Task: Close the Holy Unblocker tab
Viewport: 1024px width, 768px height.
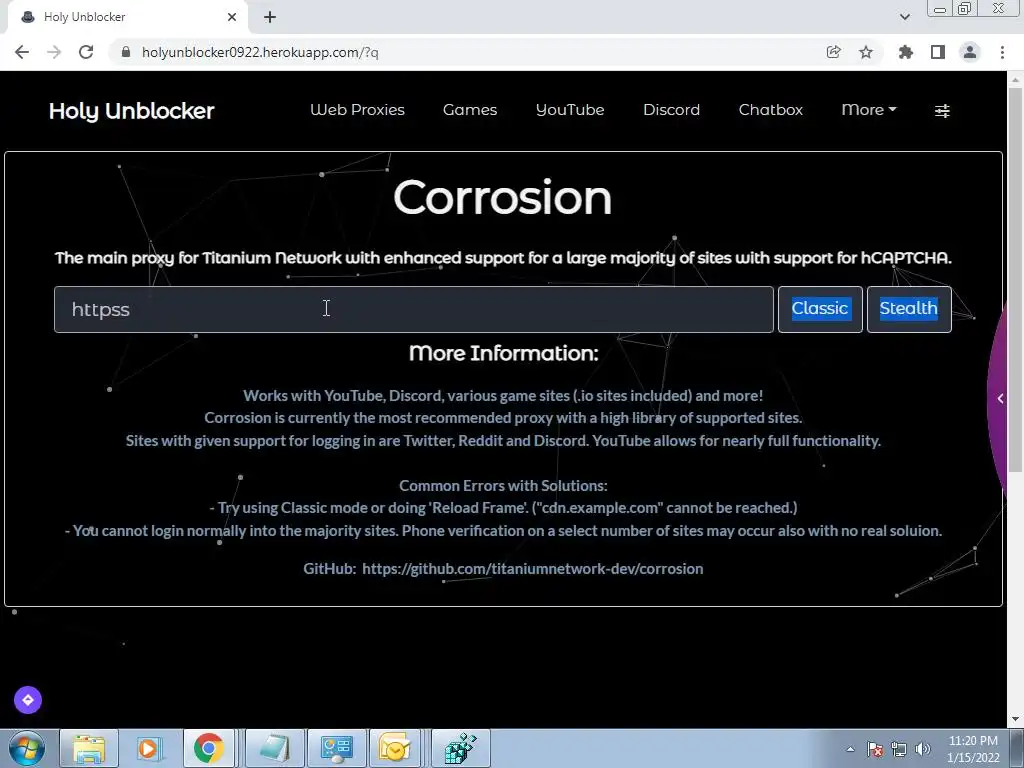Action: [232, 17]
